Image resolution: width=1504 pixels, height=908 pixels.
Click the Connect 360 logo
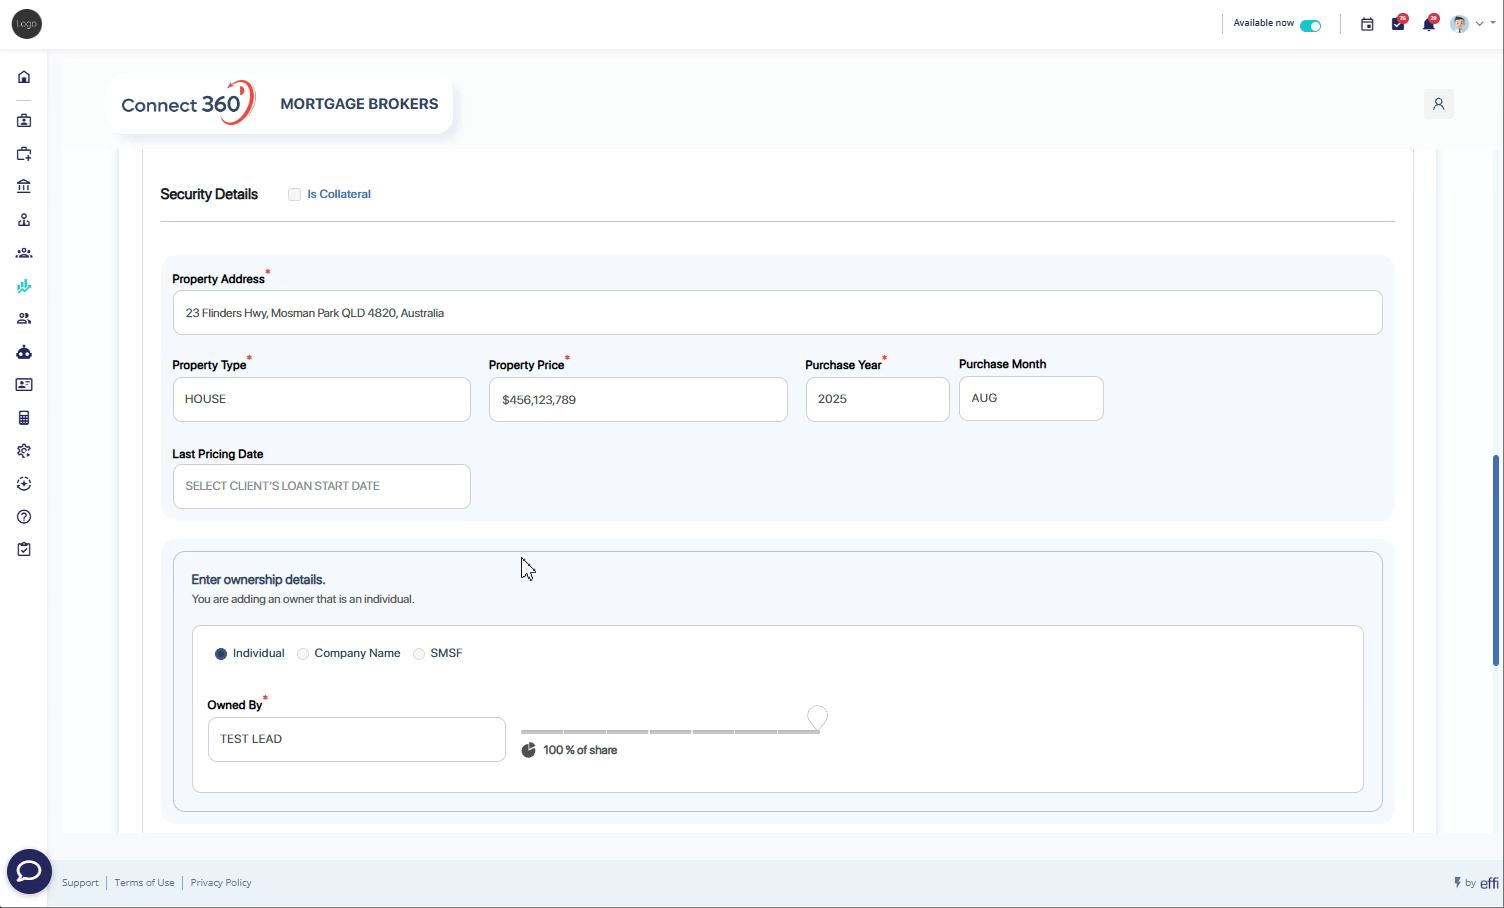point(188,103)
